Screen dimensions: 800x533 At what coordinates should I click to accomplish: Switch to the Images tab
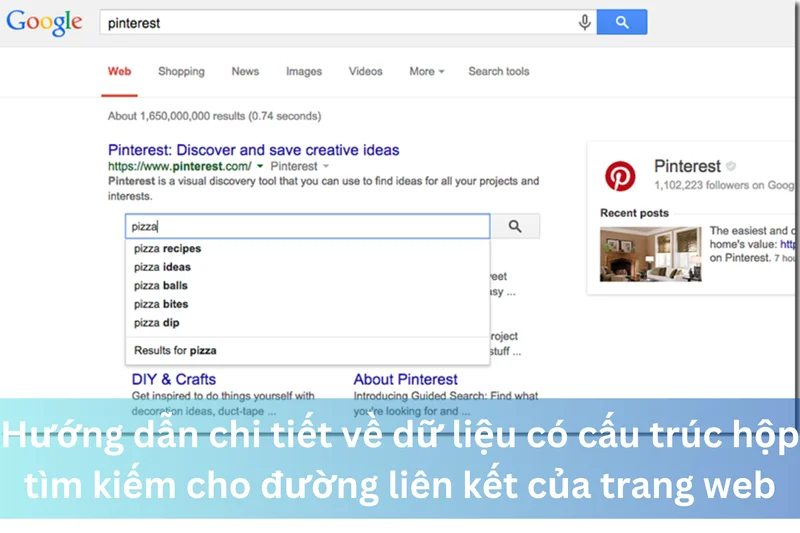(304, 71)
